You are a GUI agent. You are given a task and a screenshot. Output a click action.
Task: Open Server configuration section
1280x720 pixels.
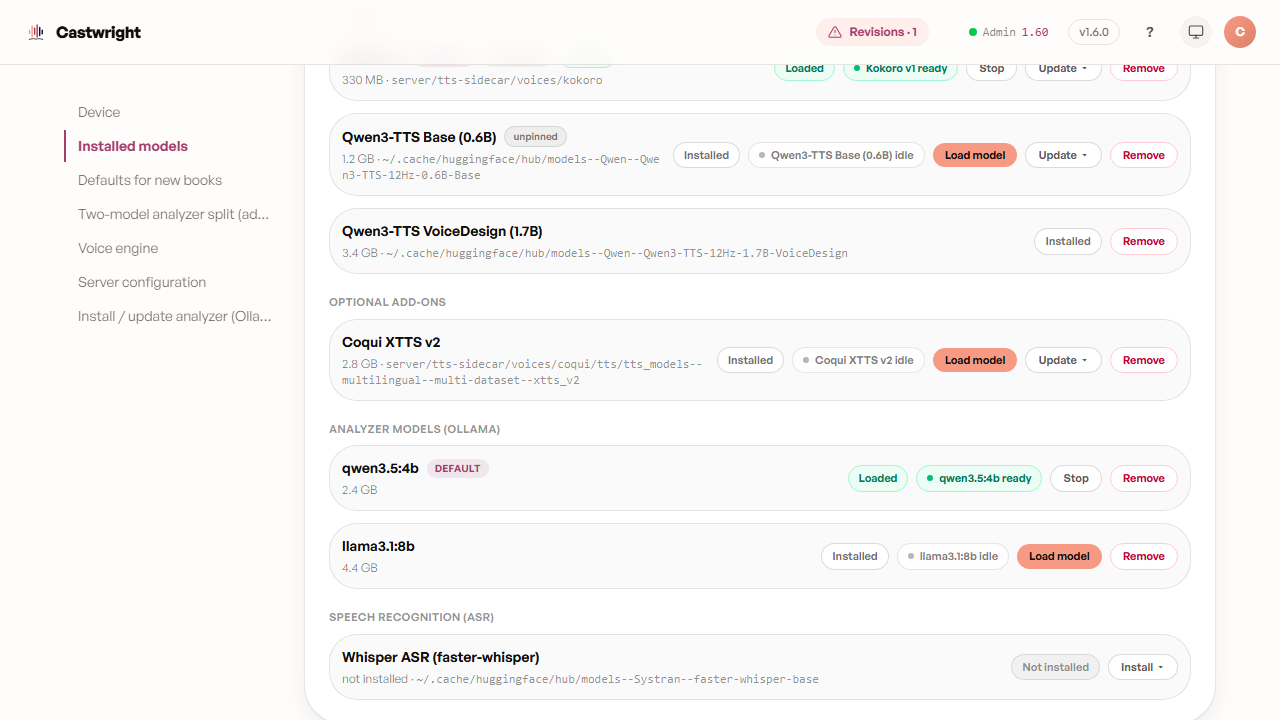(x=142, y=282)
